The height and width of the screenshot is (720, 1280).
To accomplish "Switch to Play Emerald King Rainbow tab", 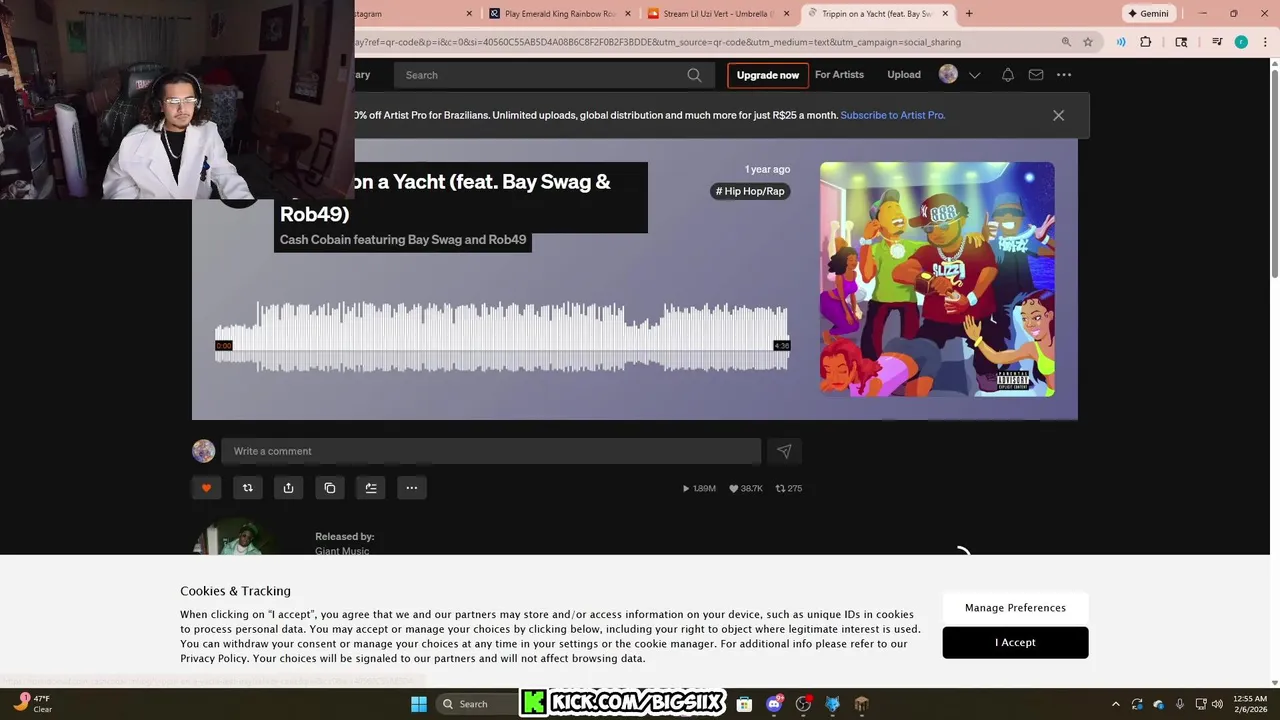I will pyautogui.click(x=560, y=14).
